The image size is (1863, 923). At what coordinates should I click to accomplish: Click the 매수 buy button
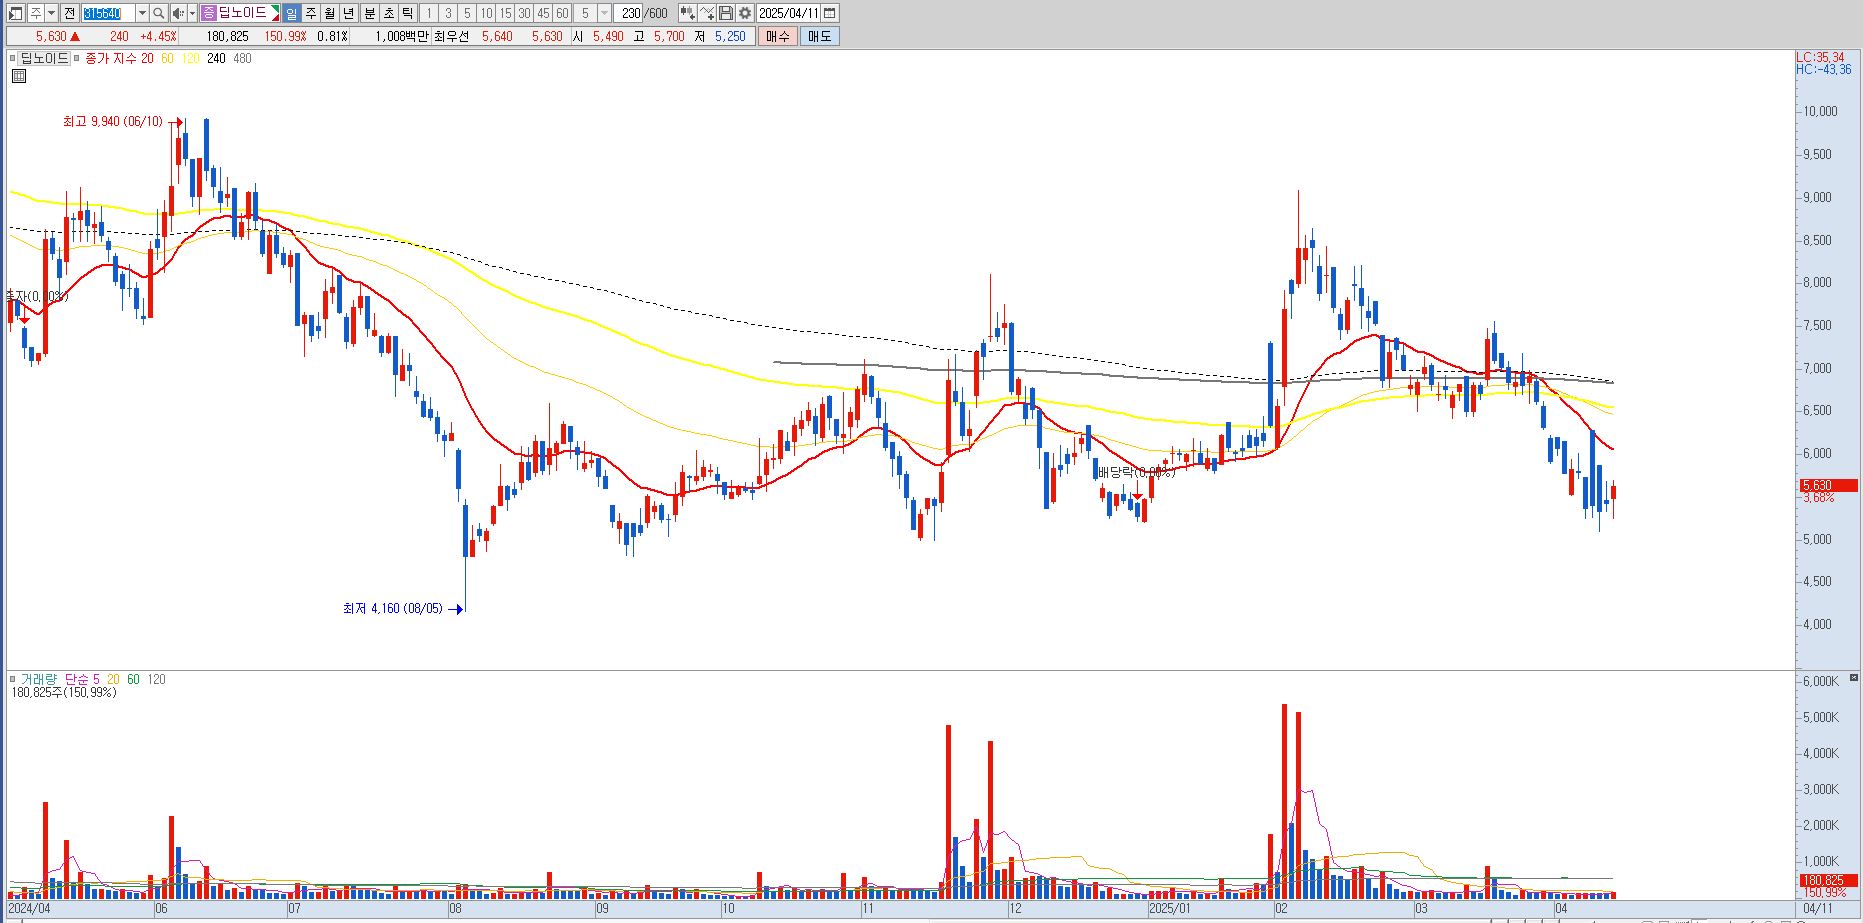point(778,36)
